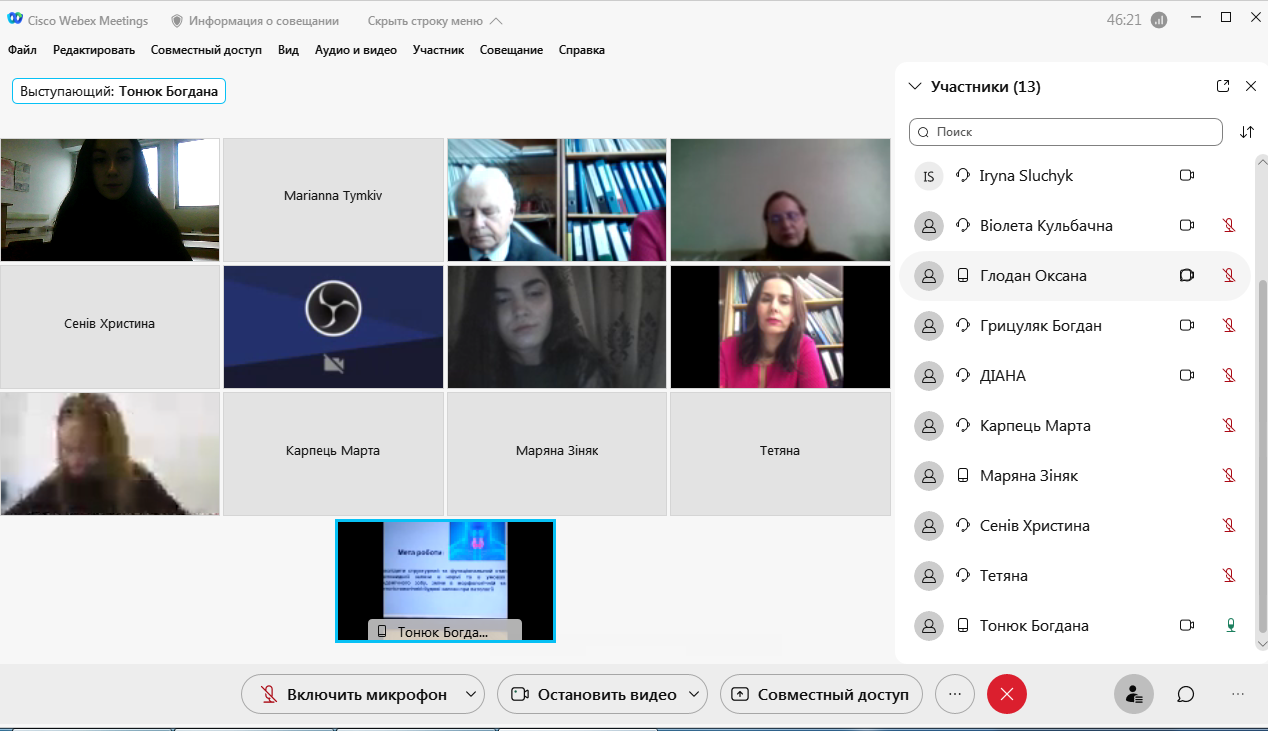Click muted mic icon for Віолета Кульбачна
The width and height of the screenshot is (1268, 731).
(x=1230, y=226)
